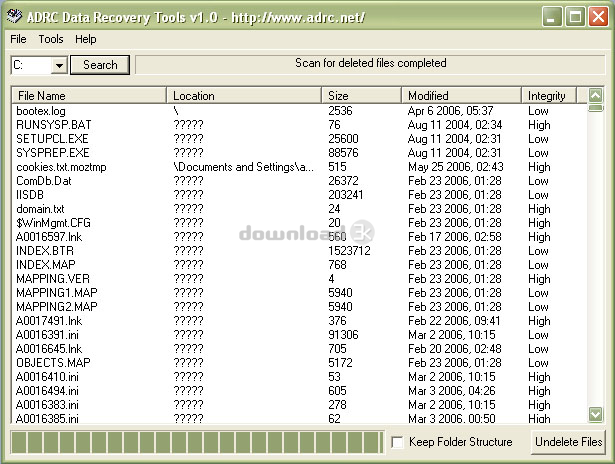Select the ComDb.Dat file
Image resolution: width=615 pixels, height=464 pixels.
click(x=44, y=181)
